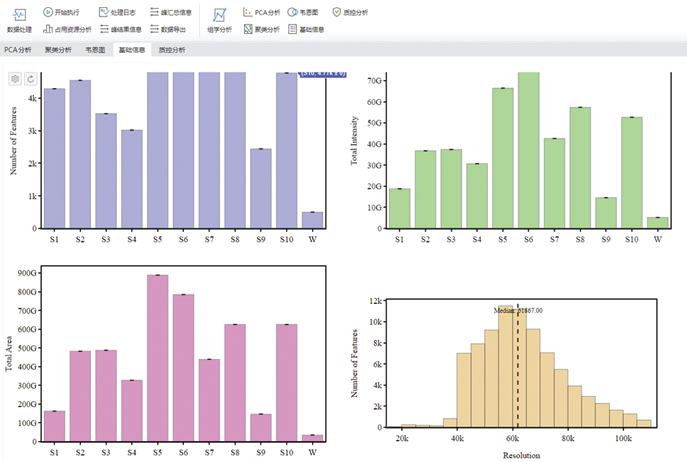The image size is (687, 462).
Task: Open 质控分析 QC analysis from the toolbar
Action: [350, 12]
